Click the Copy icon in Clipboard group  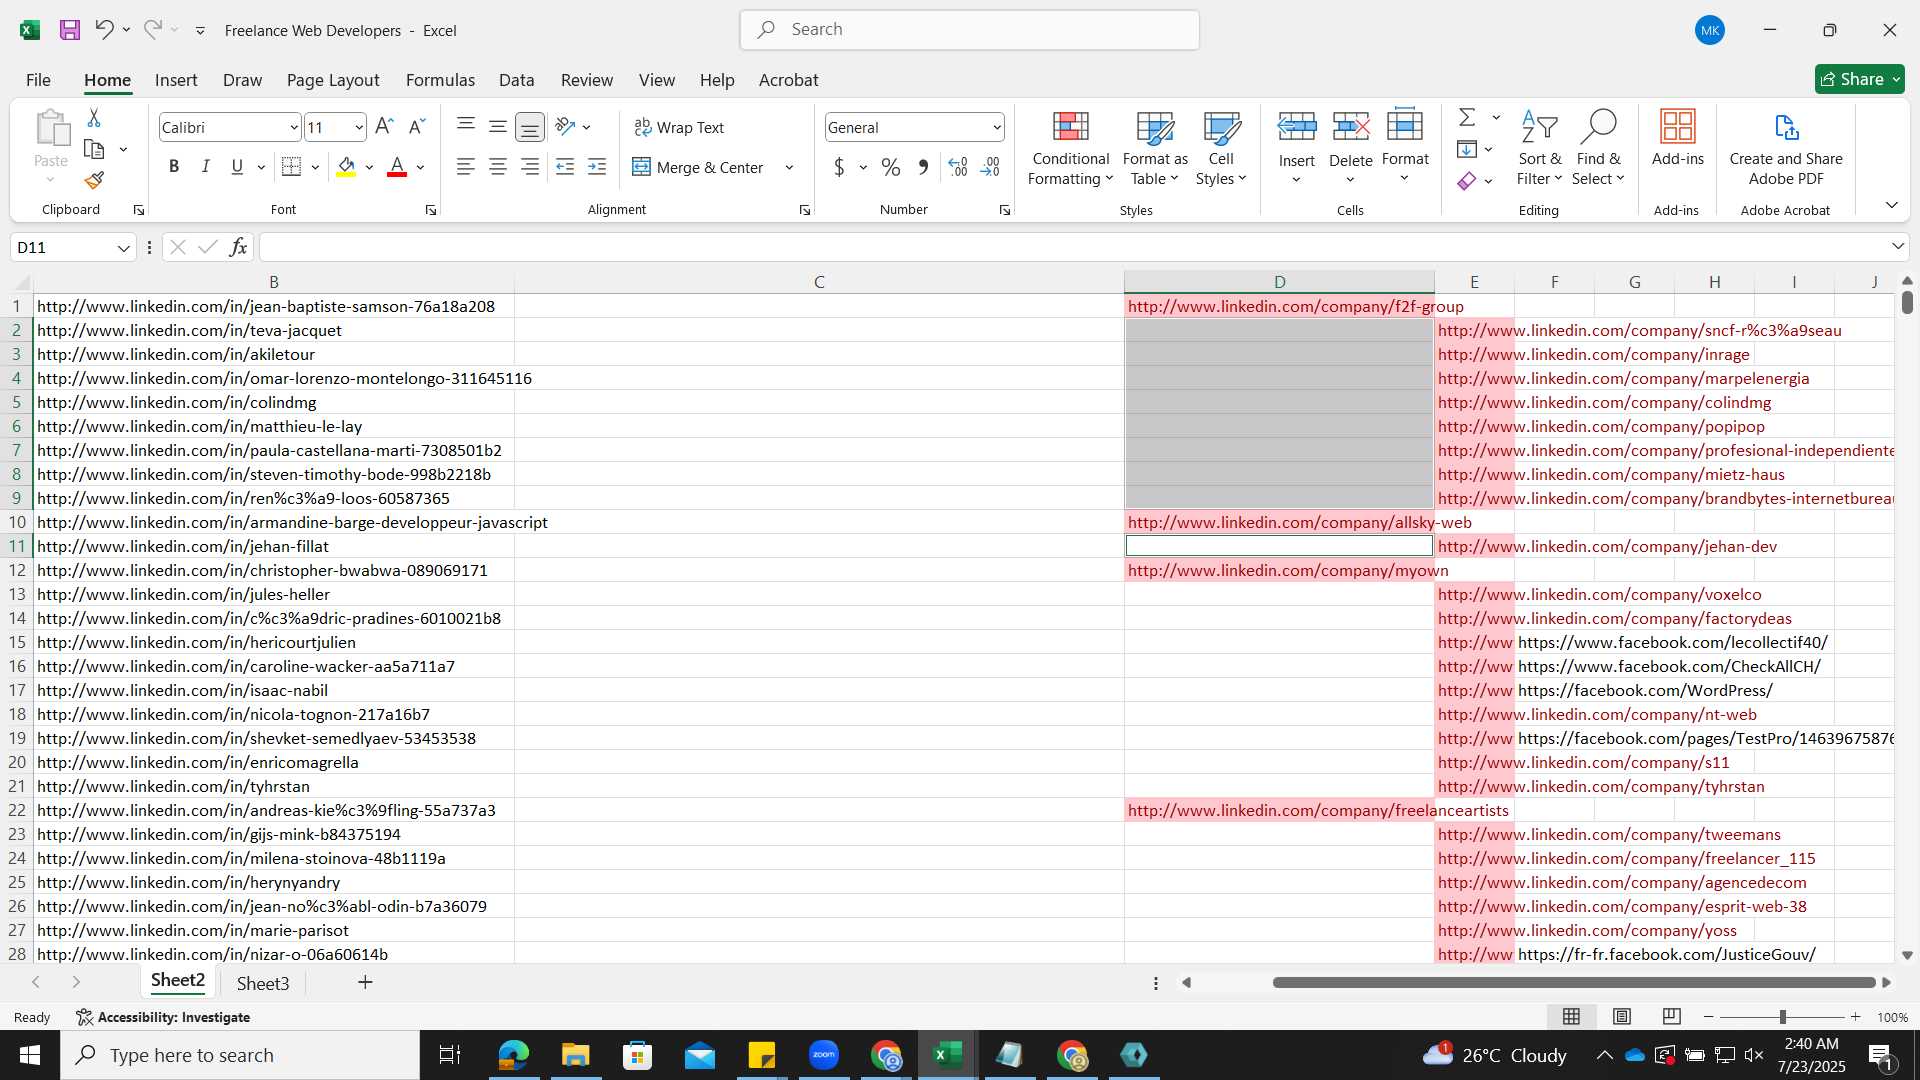click(x=94, y=149)
